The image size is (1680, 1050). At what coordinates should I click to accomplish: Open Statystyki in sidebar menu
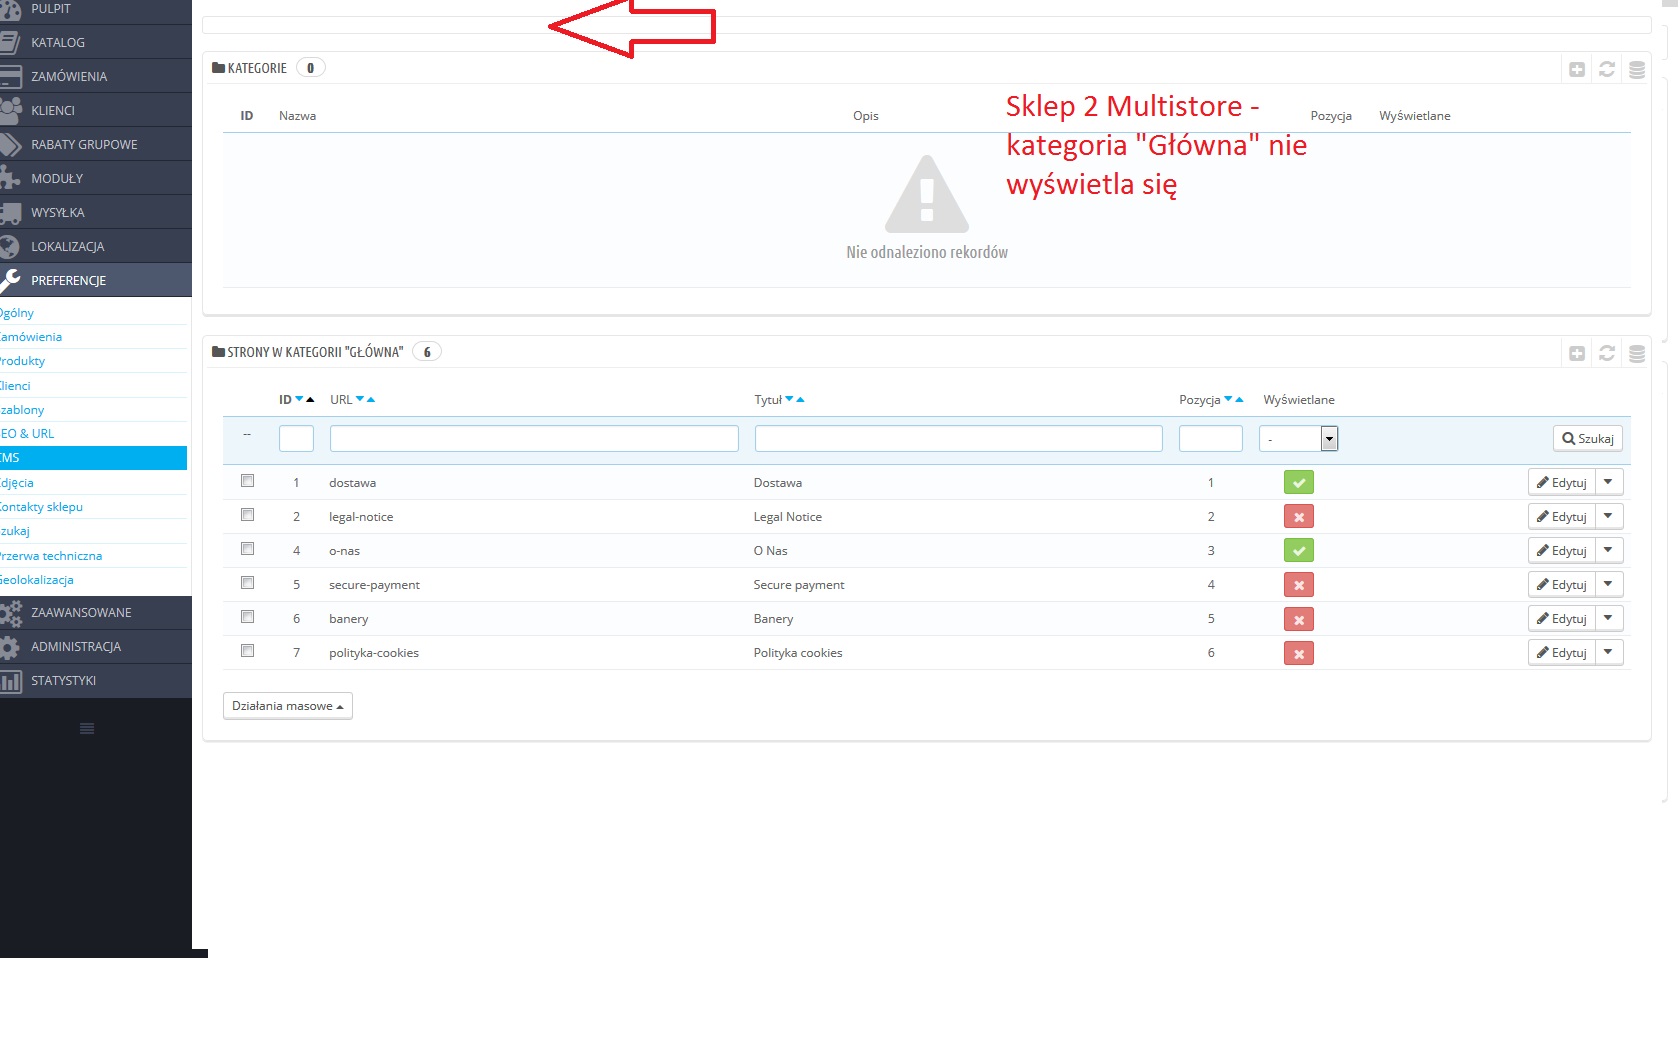[96, 681]
